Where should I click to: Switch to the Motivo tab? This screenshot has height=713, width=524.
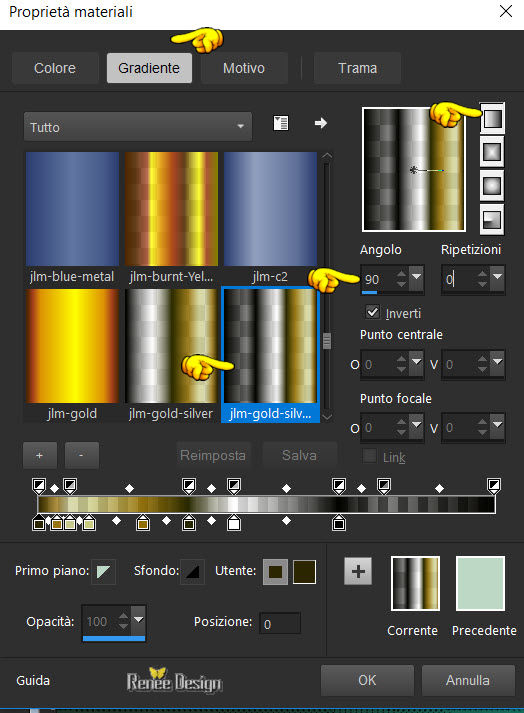(x=244, y=68)
